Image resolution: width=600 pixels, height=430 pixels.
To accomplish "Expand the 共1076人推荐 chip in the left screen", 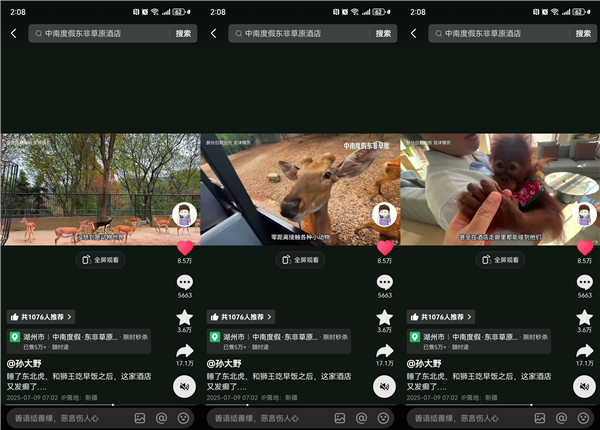I will [x=42, y=316].
